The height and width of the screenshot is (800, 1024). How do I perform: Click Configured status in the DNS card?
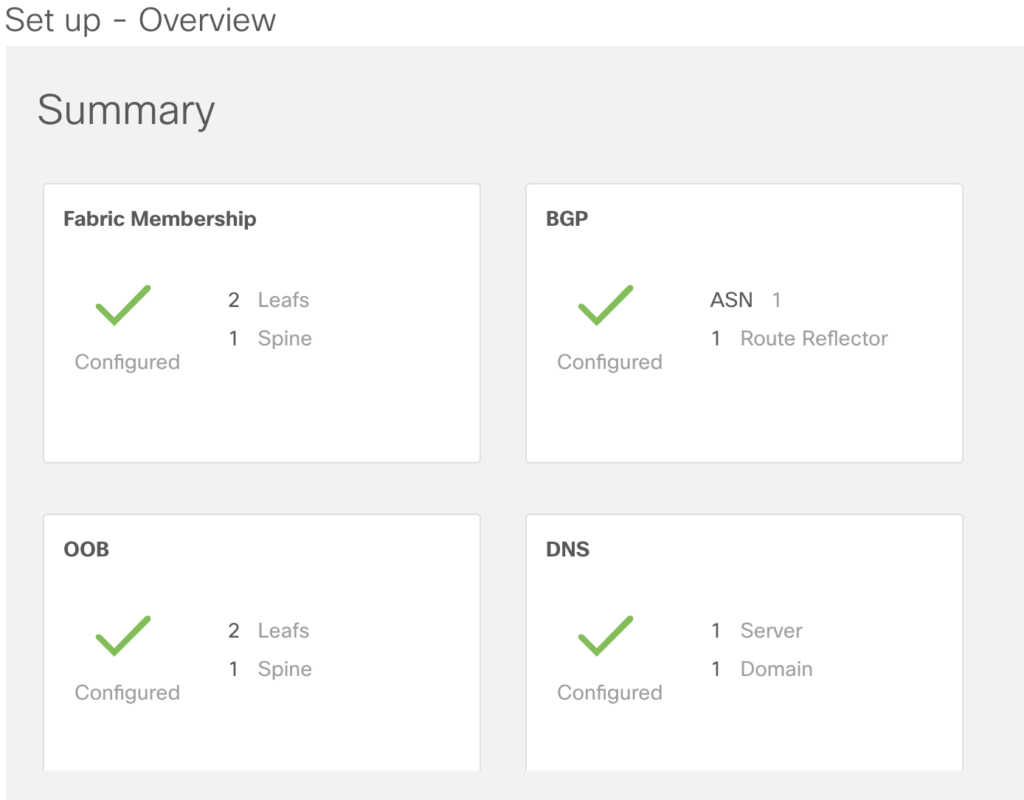(x=610, y=692)
